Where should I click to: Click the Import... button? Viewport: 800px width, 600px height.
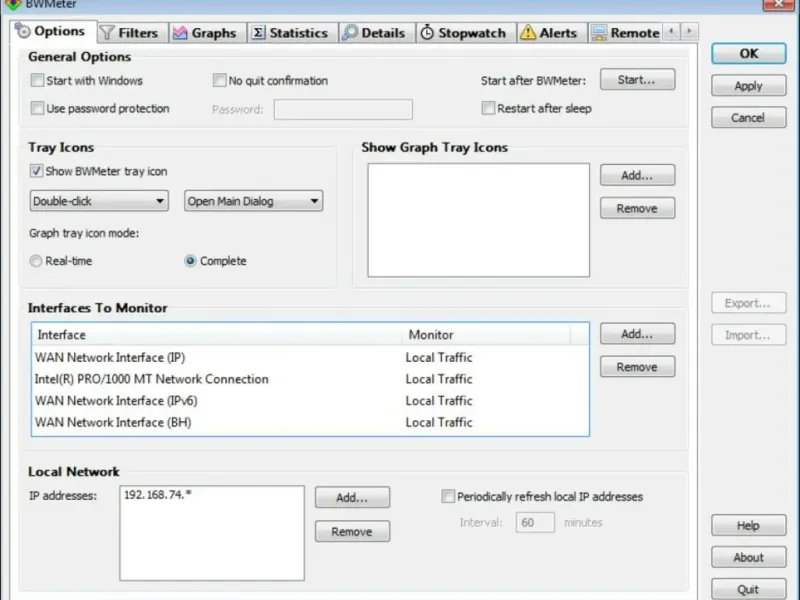tap(748, 335)
